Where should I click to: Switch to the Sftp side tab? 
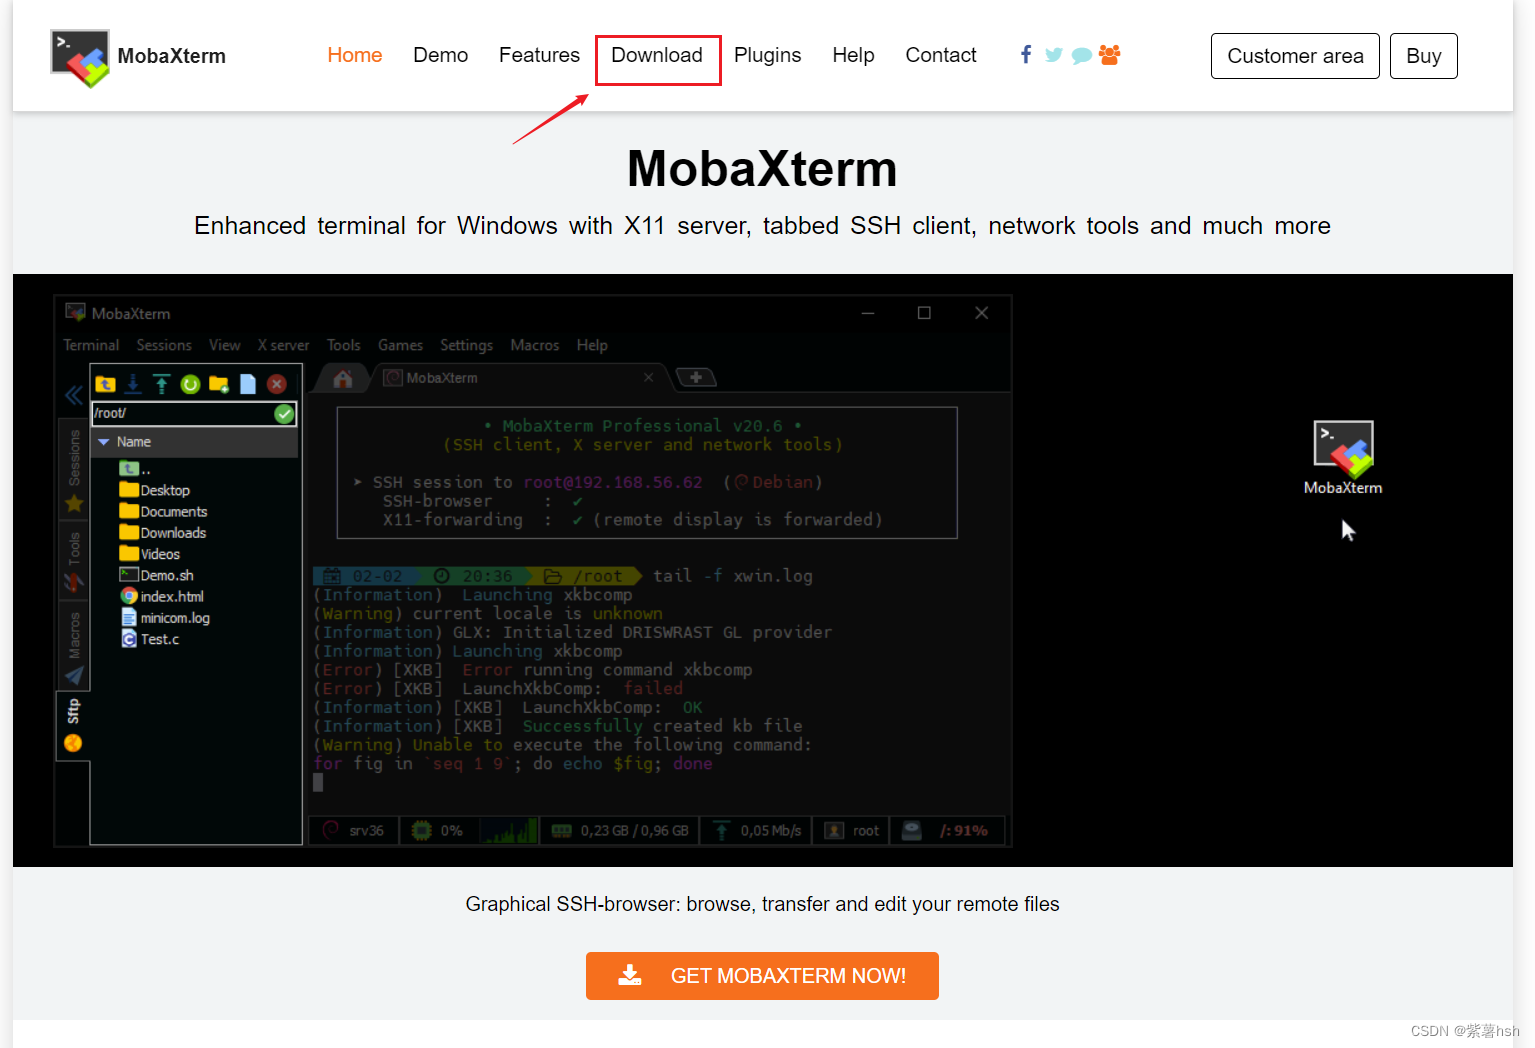coord(73,725)
